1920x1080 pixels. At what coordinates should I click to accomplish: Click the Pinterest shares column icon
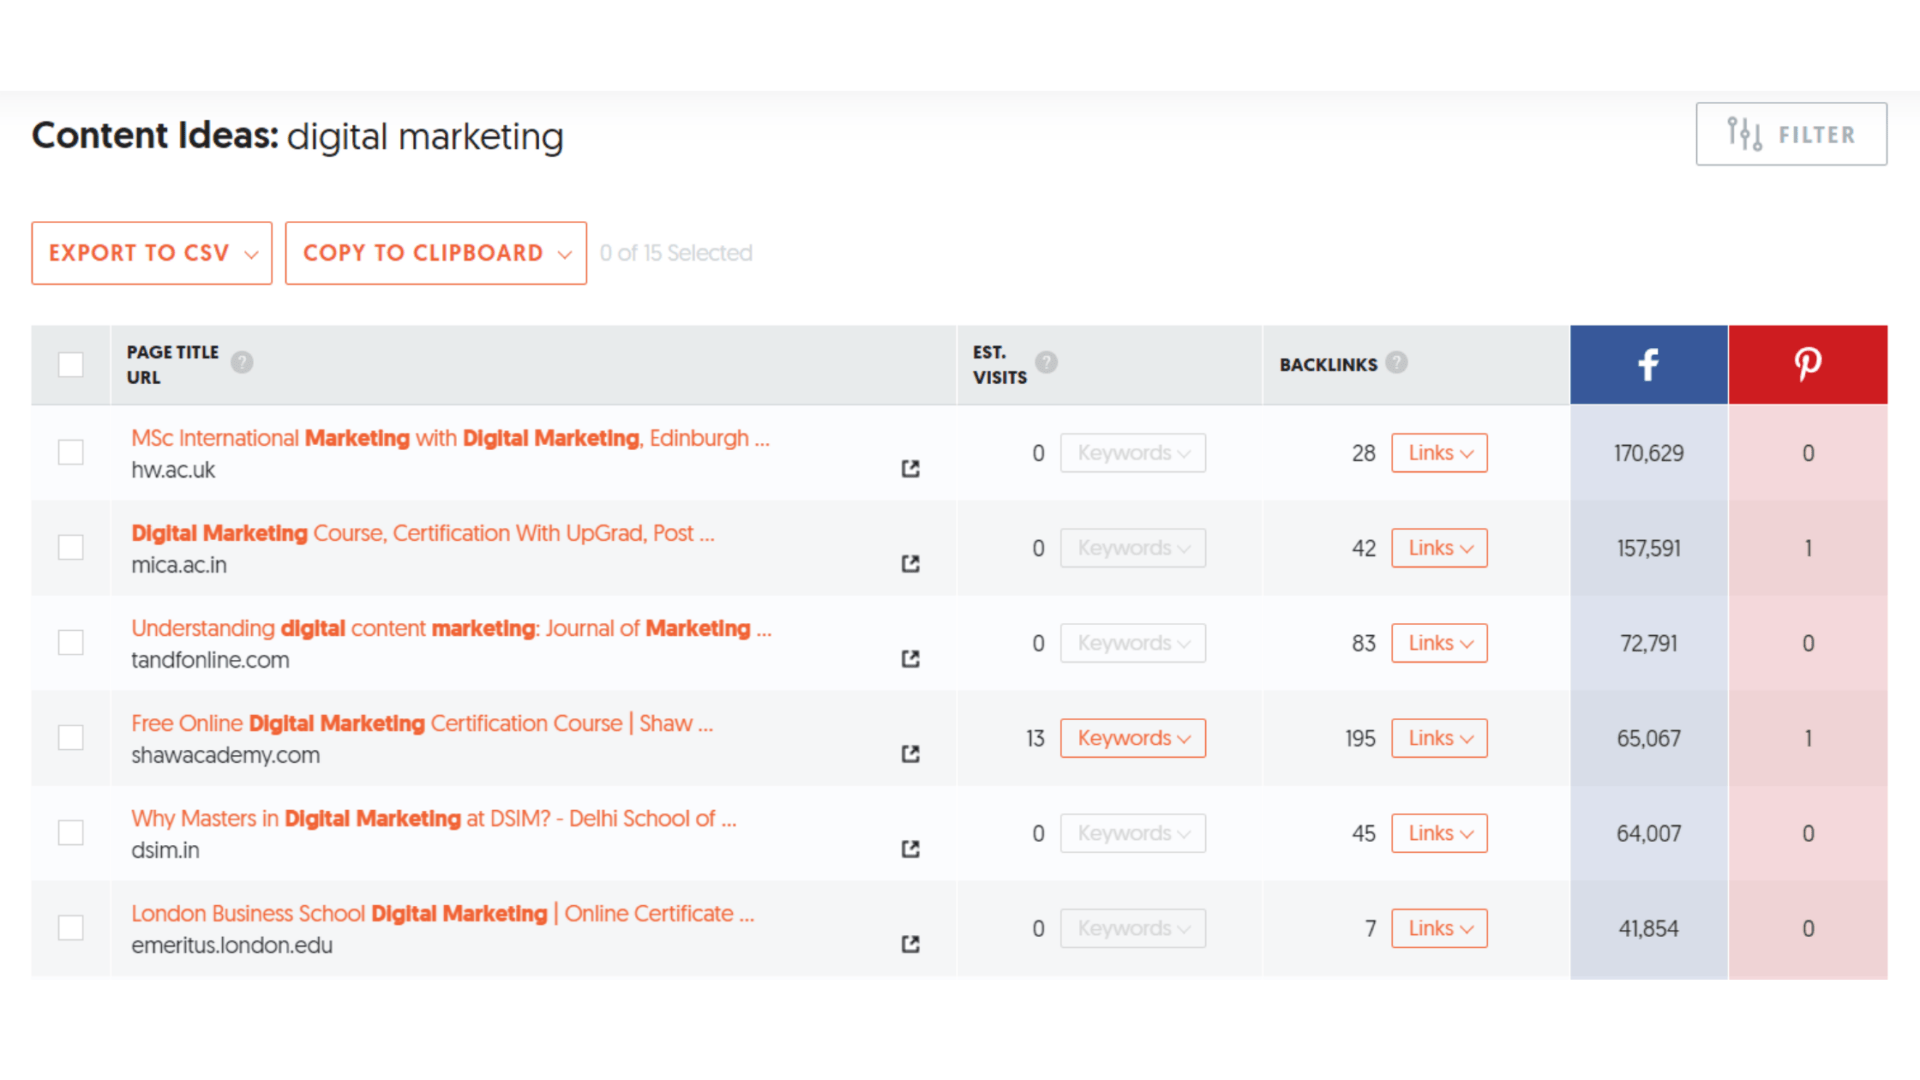1807,364
